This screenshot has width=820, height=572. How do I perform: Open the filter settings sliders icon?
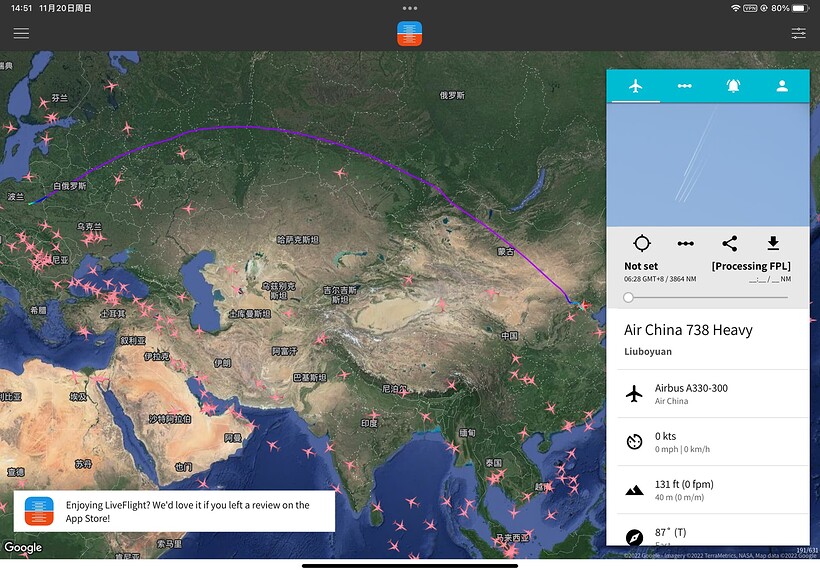[798, 33]
